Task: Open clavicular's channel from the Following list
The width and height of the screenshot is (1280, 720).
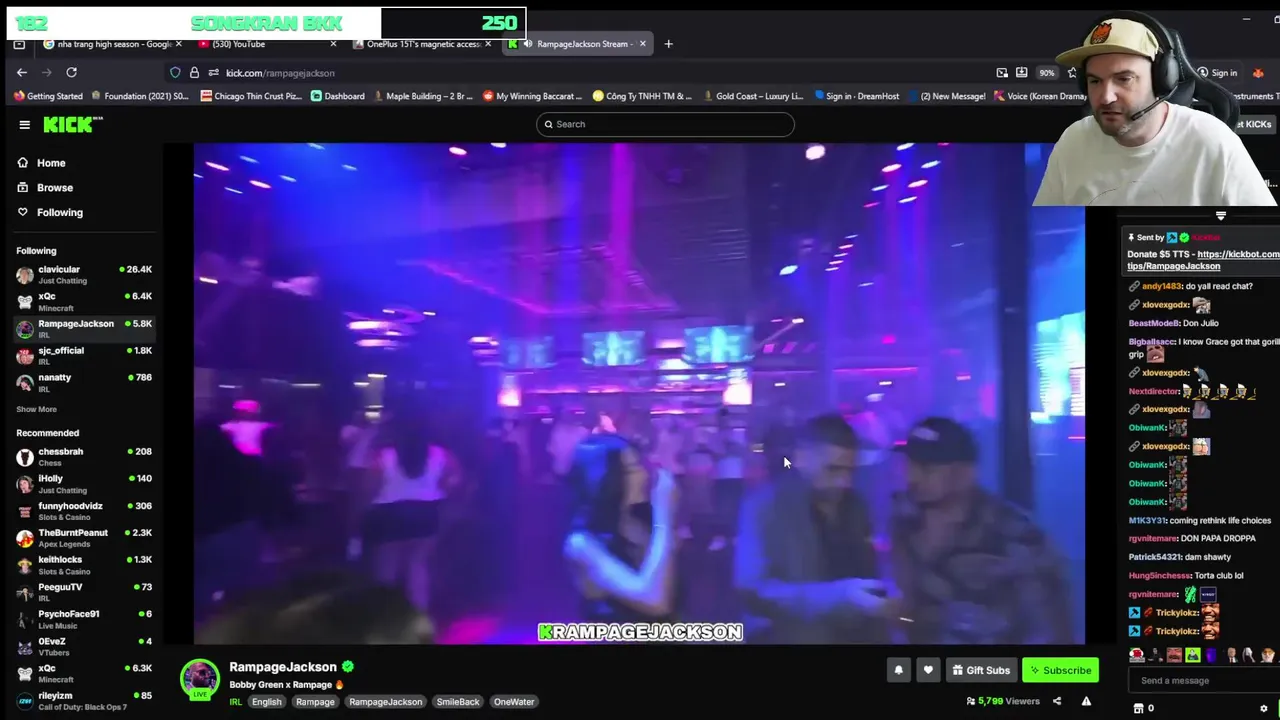Action: tap(84, 274)
